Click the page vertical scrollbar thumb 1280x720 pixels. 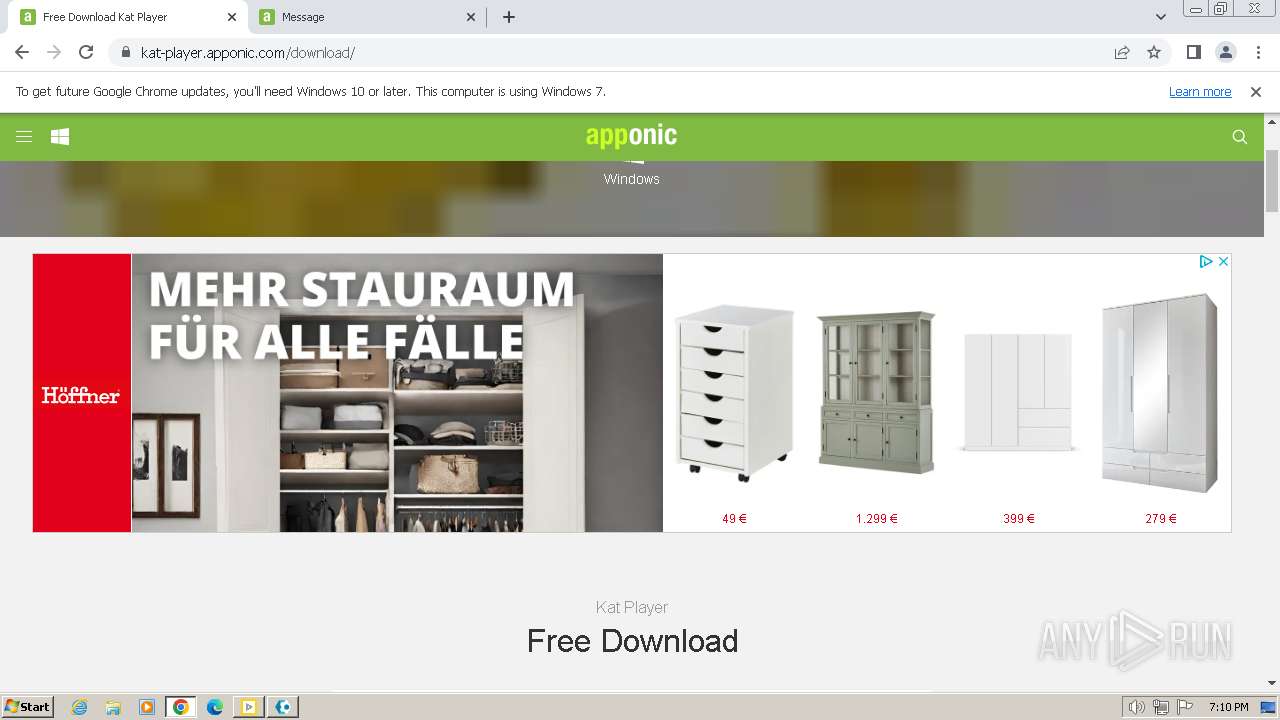(1272, 181)
